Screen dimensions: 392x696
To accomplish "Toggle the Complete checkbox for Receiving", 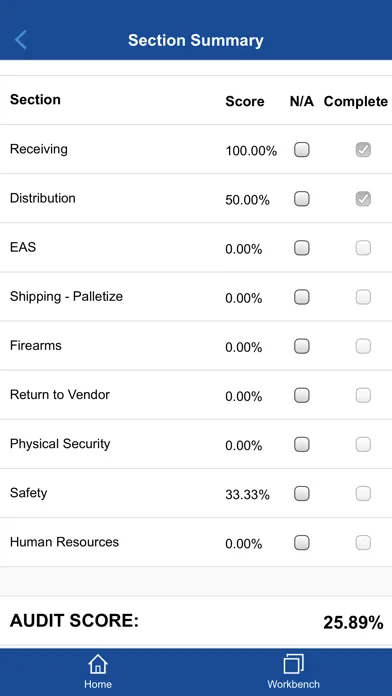I will click(363, 150).
